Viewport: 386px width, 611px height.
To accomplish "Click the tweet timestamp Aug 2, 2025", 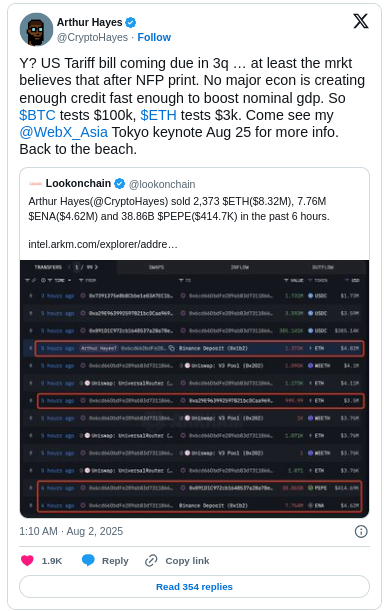I will 71,531.
